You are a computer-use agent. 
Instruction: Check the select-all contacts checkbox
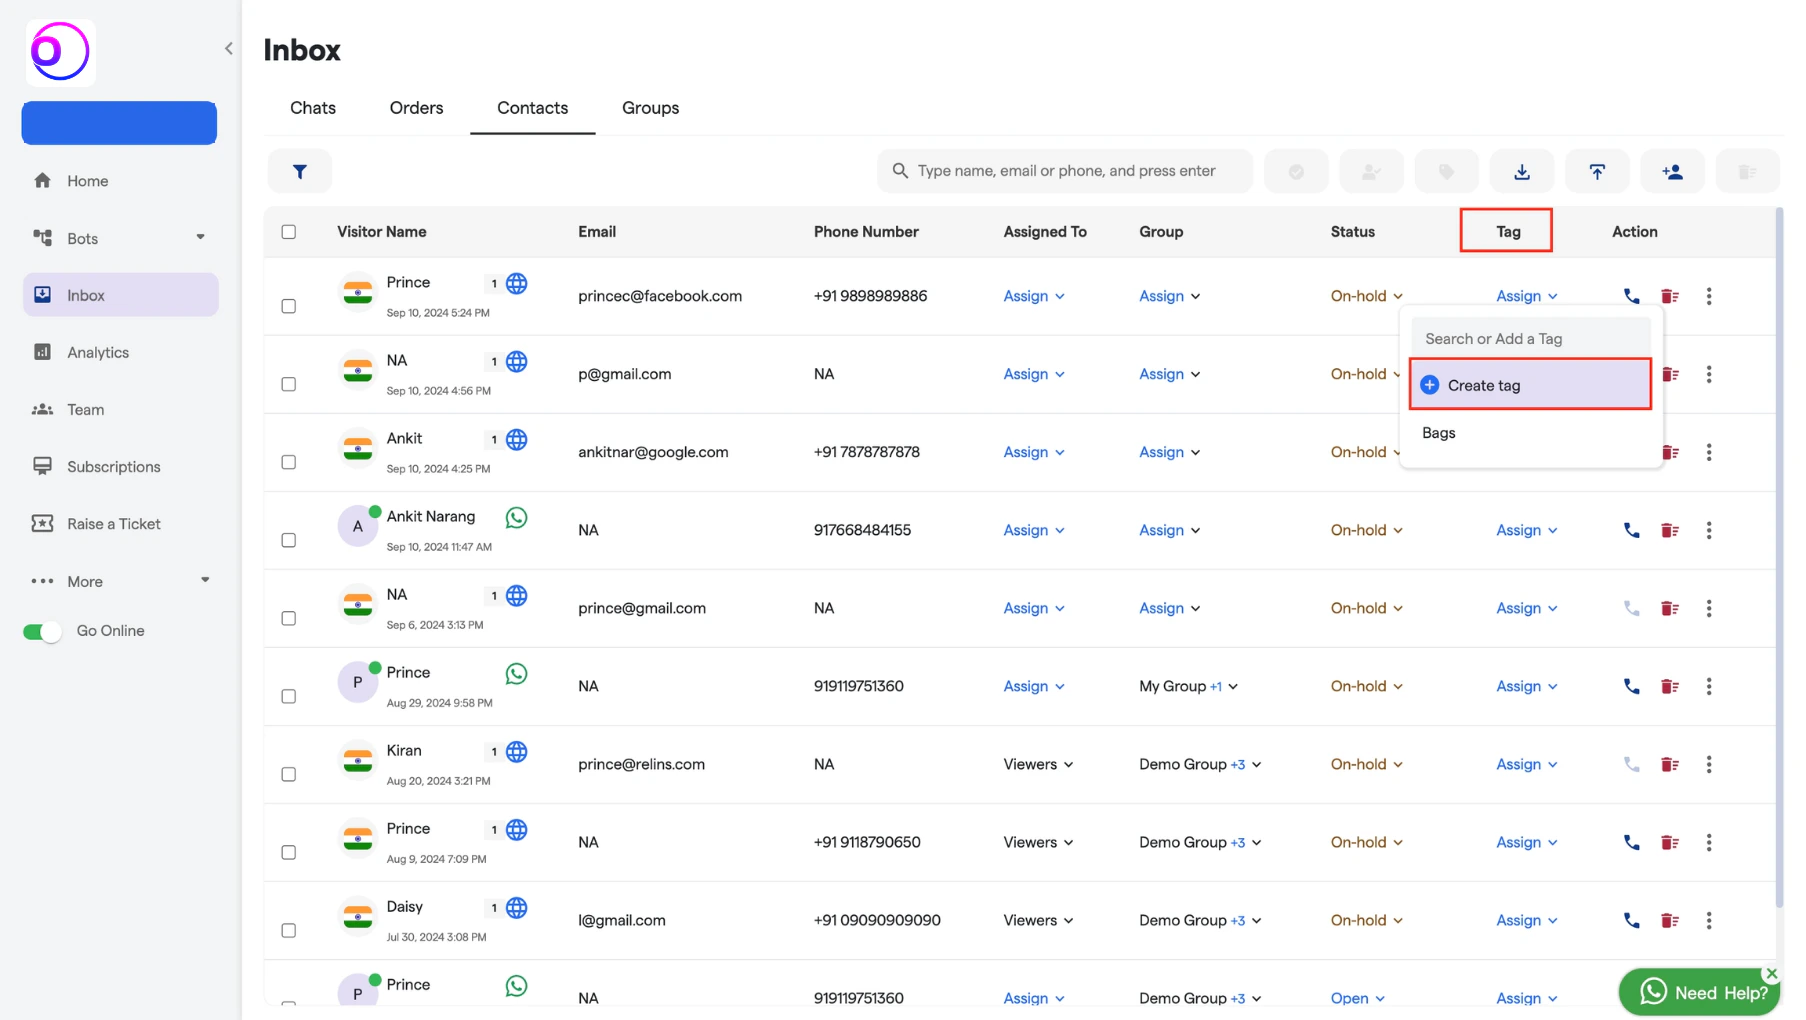(289, 232)
